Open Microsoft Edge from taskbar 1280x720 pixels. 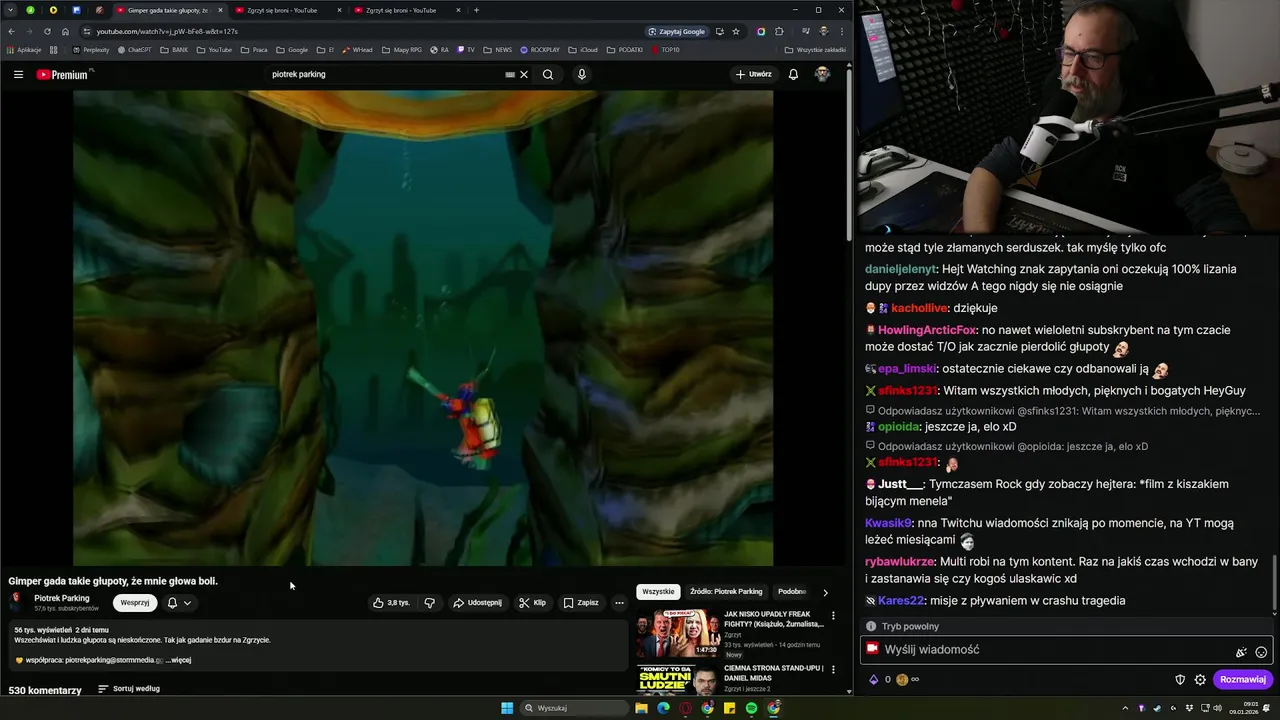pyautogui.click(x=663, y=708)
